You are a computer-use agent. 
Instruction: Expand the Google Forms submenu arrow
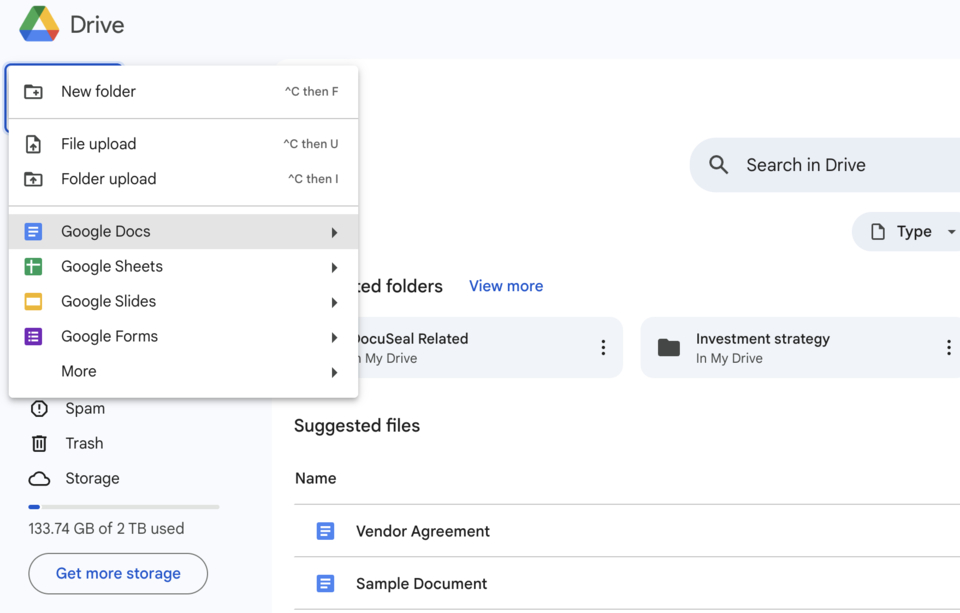pyautogui.click(x=334, y=337)
